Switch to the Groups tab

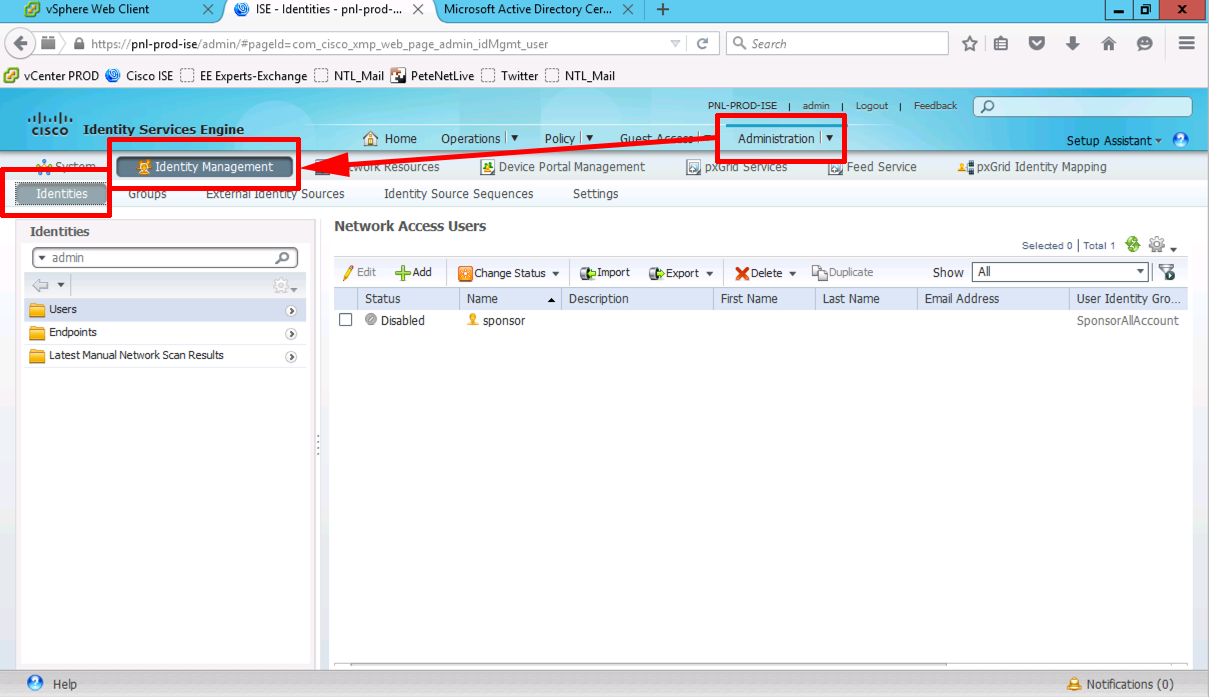(147, 194)
